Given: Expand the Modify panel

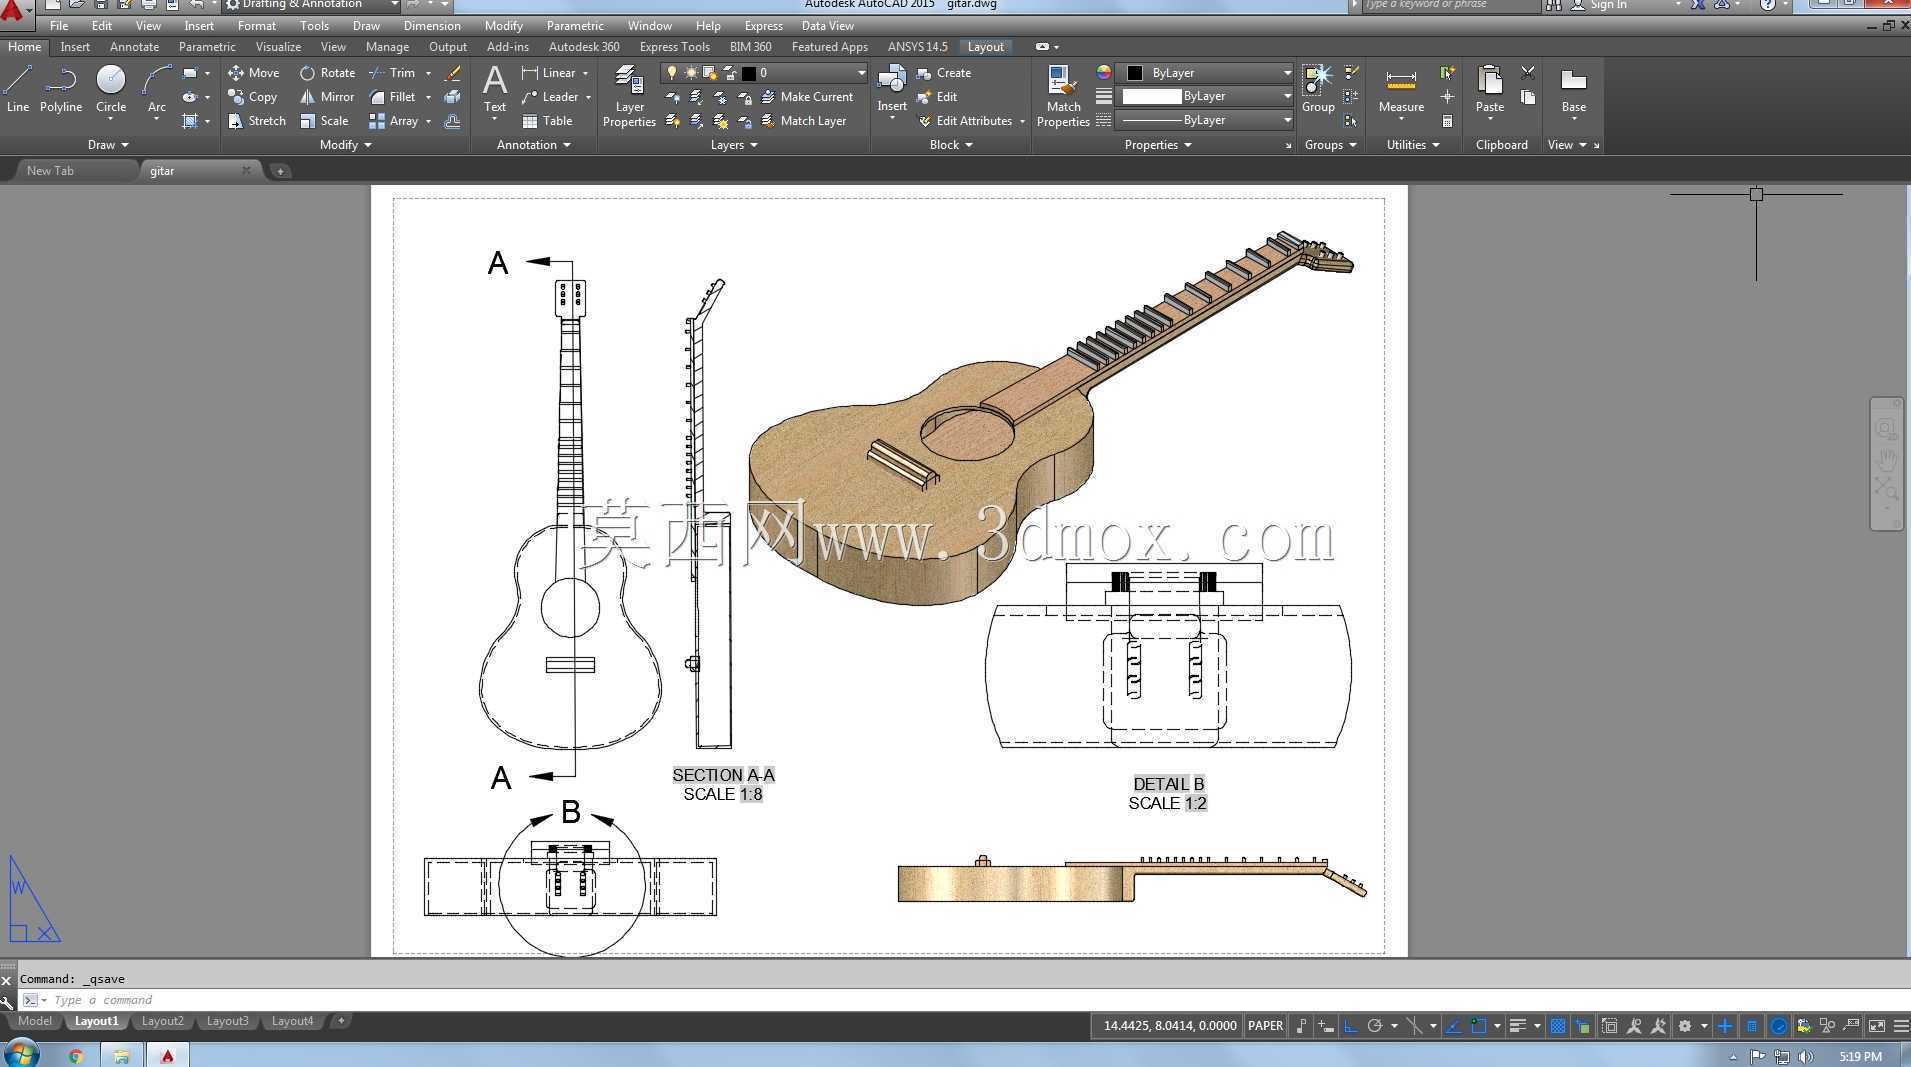Looking at the screenshot, I should coord(345,145).
